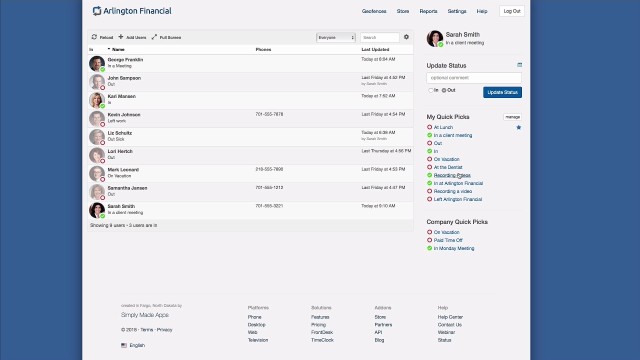Open the Settings menu
The width and height of the screenshot is (640, 360).
coord(457,11)
